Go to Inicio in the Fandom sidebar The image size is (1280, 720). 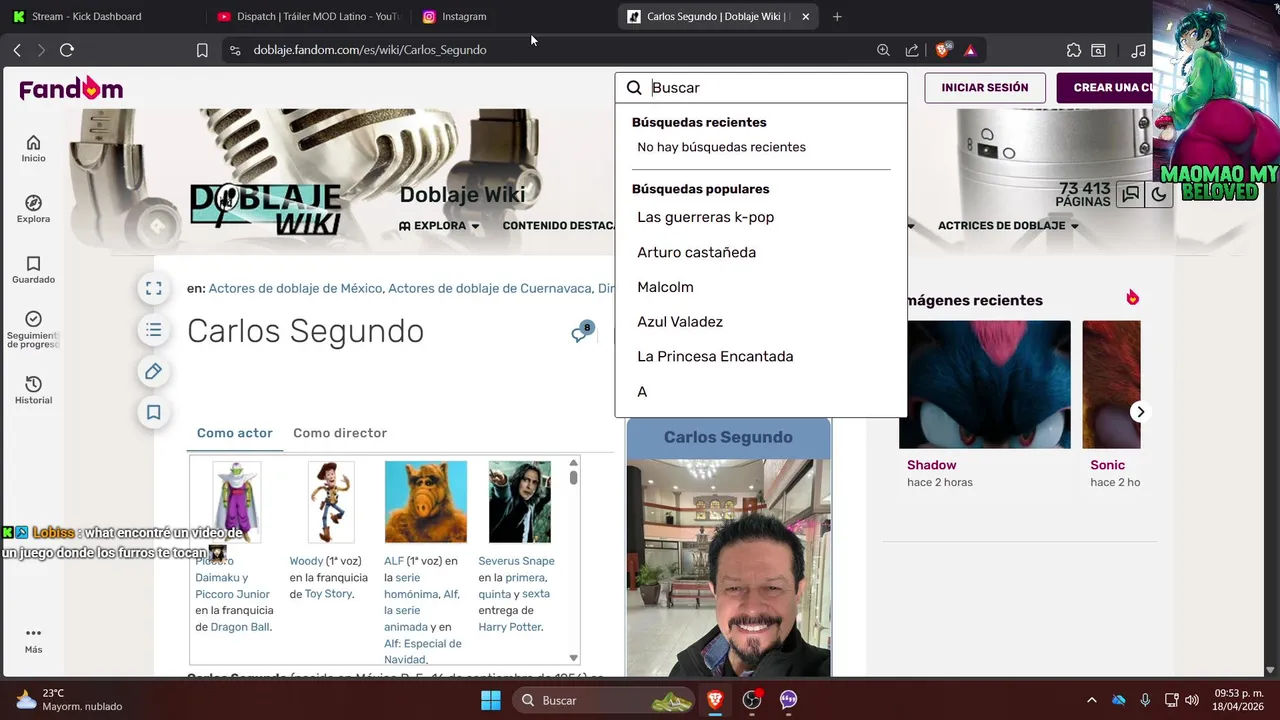(33, 149)
